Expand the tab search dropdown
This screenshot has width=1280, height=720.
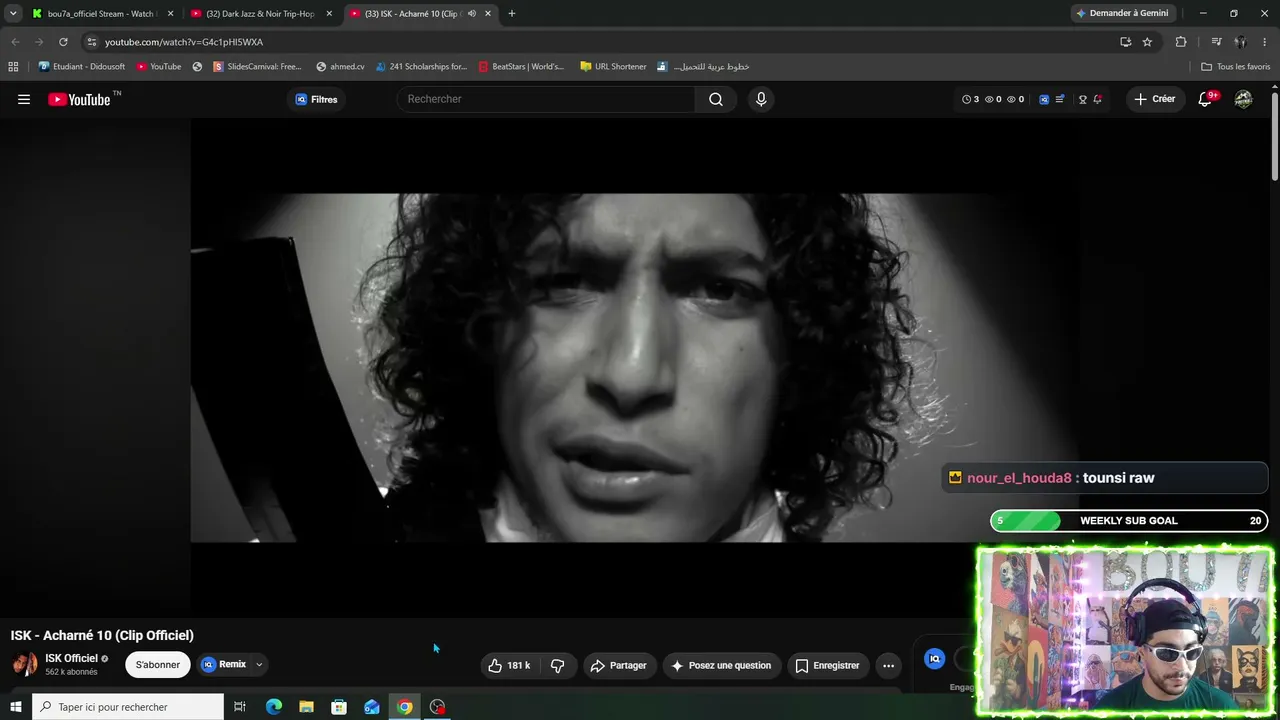[x=13, y=14]
